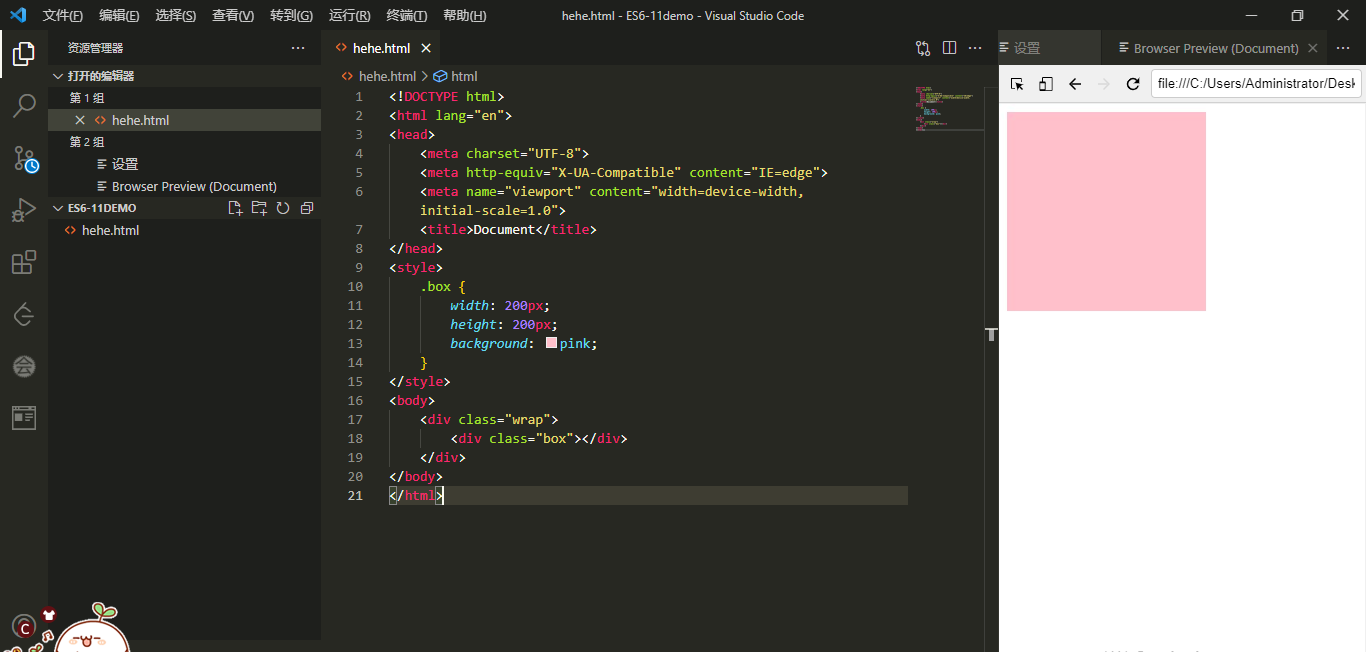
Task: Refresh the ES6-11DEMO explorer
Action: [x=282, y=207]
